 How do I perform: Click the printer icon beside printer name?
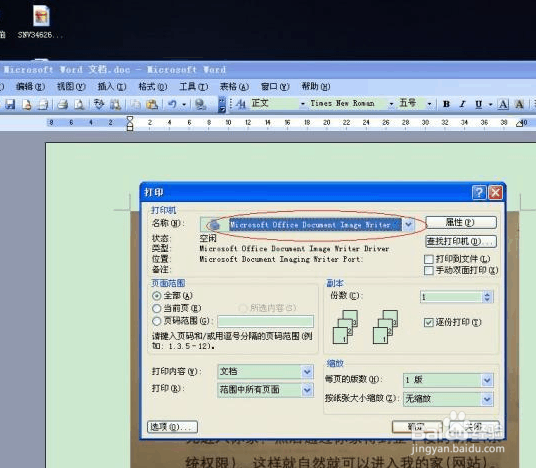point(214,225)
